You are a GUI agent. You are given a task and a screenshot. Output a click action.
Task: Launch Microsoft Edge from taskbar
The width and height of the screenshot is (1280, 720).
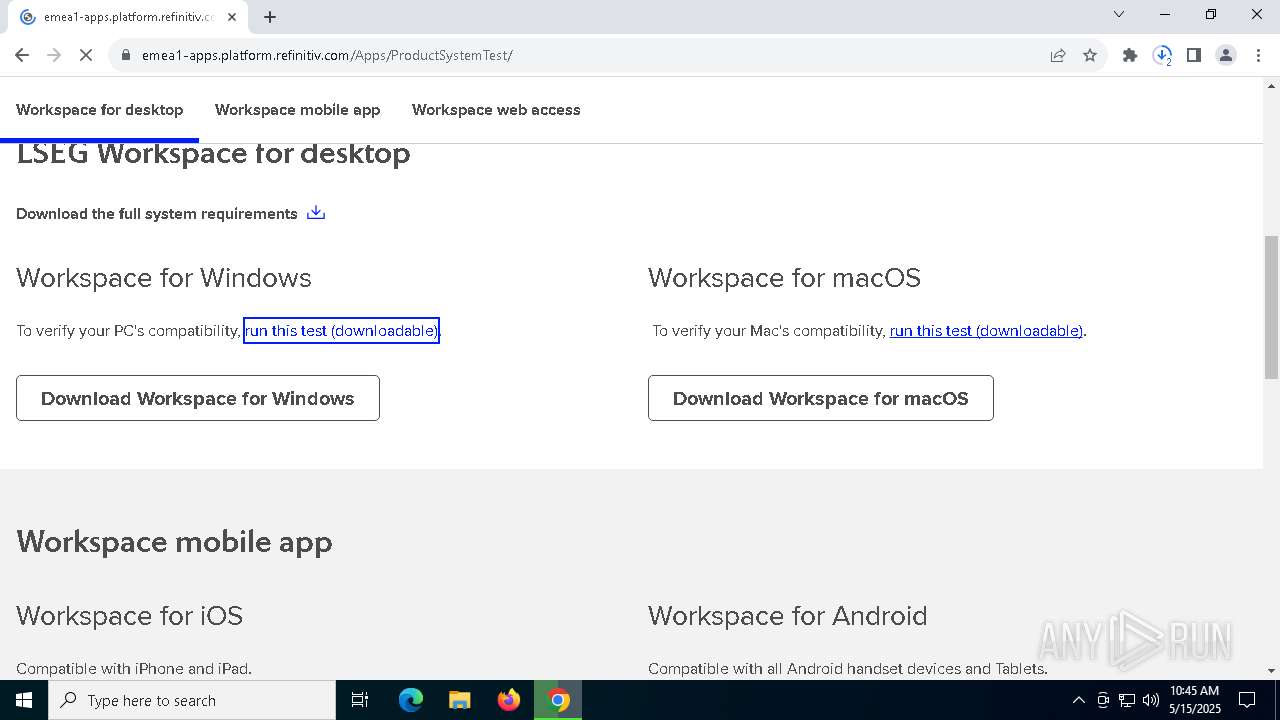[x=411, y=700]
